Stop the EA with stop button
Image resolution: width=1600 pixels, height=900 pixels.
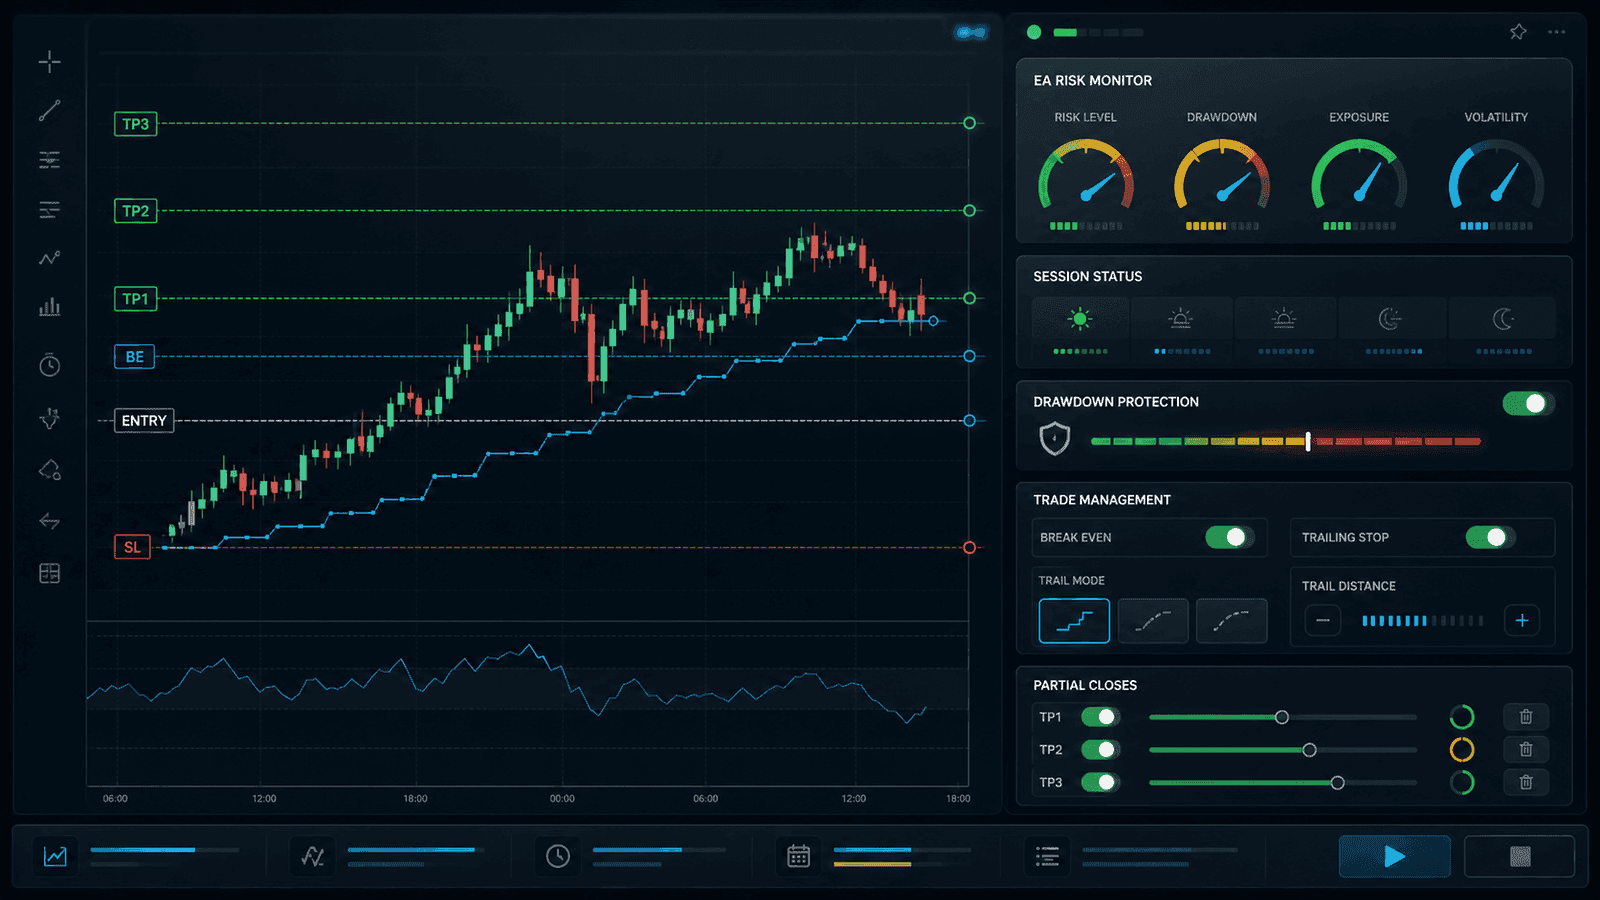coord(1520,856)
